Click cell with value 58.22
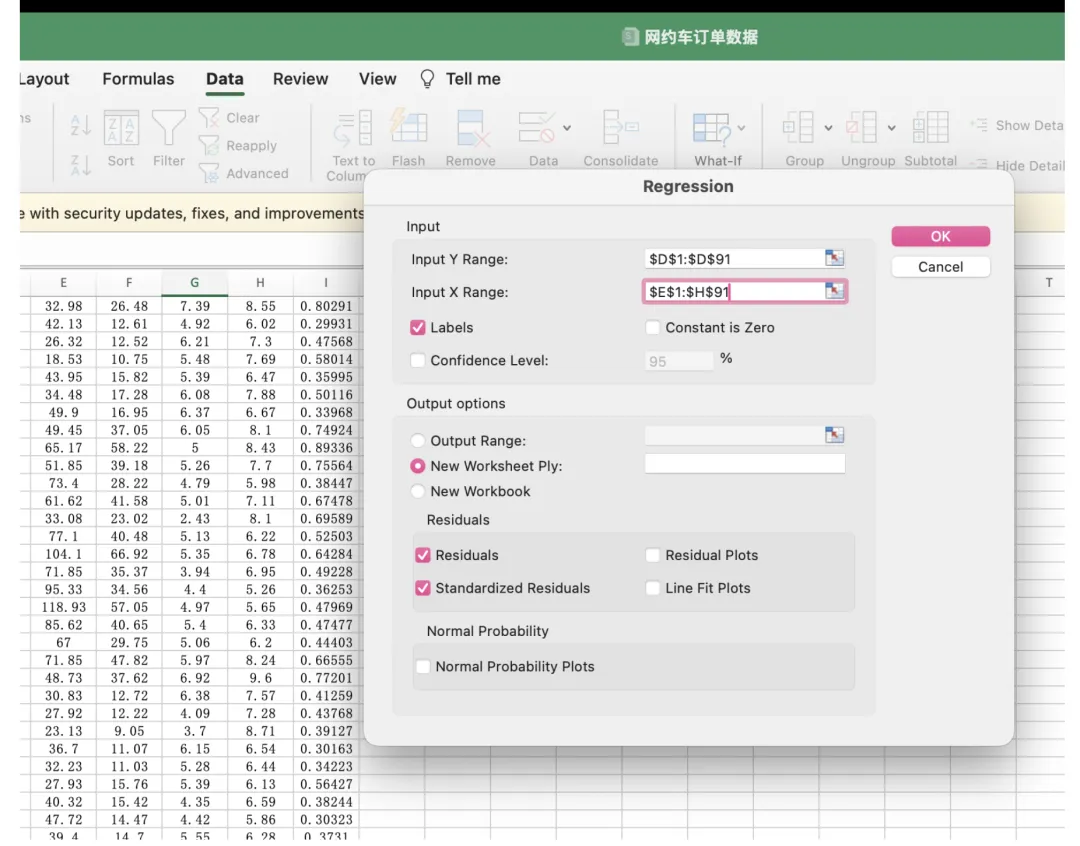1080x846 pixels. 129,448
